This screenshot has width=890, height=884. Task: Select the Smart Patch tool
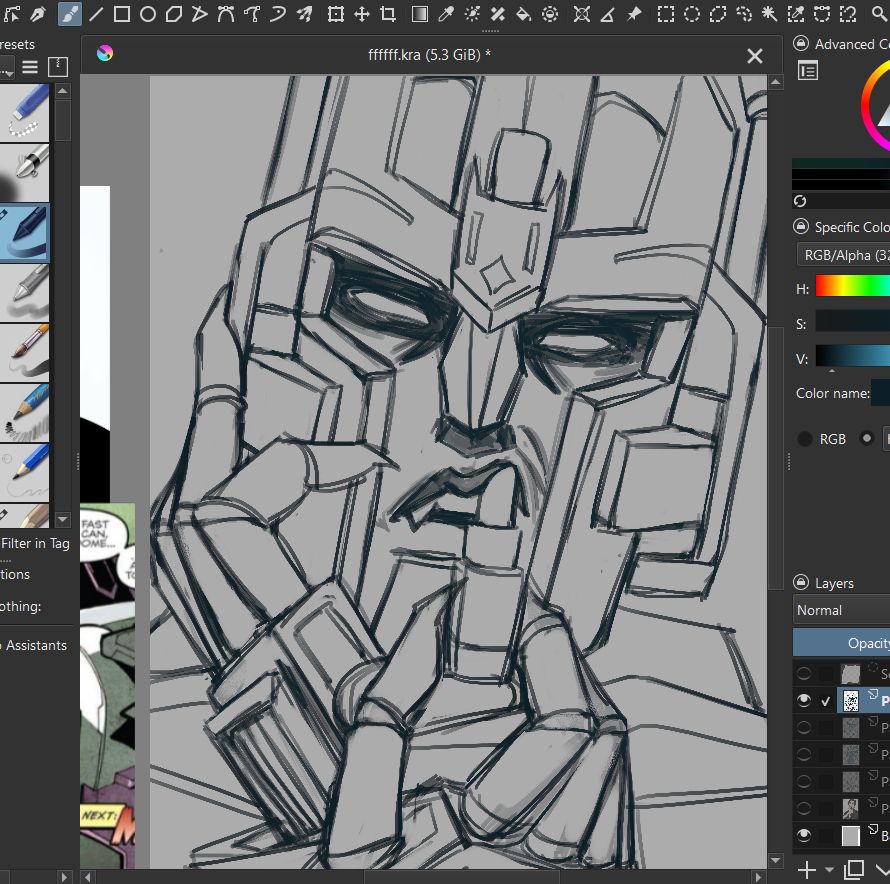[498, 14]
